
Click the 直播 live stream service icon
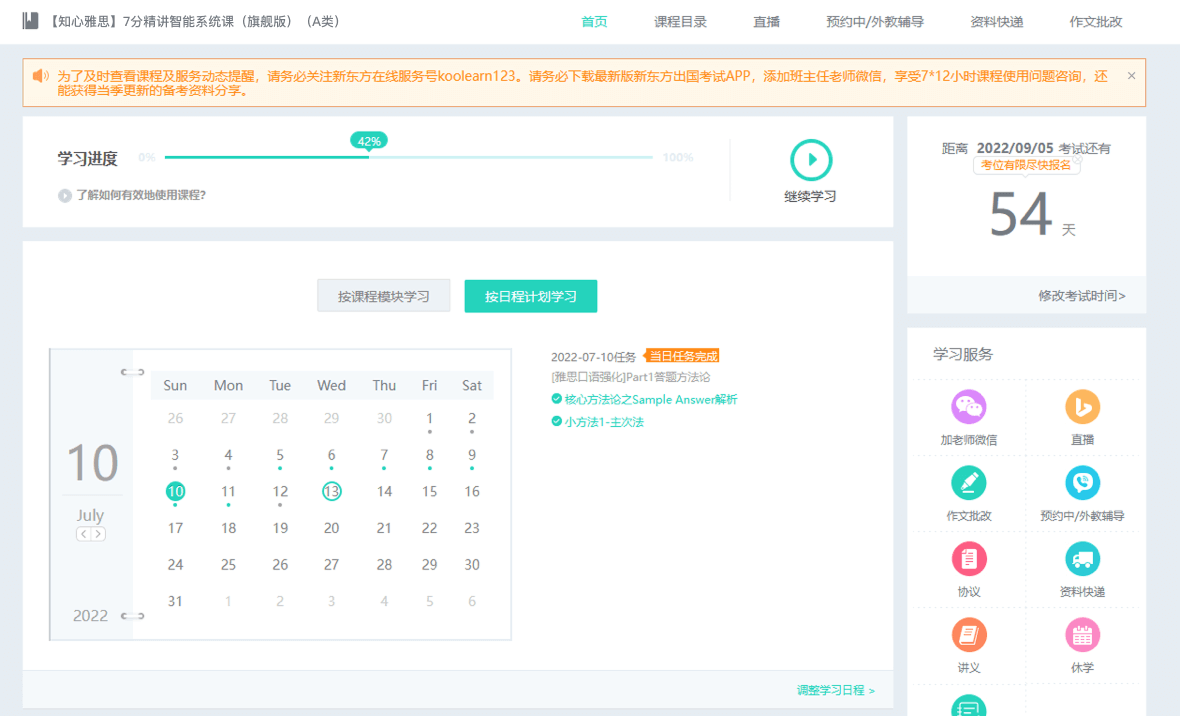point(1082,407)
